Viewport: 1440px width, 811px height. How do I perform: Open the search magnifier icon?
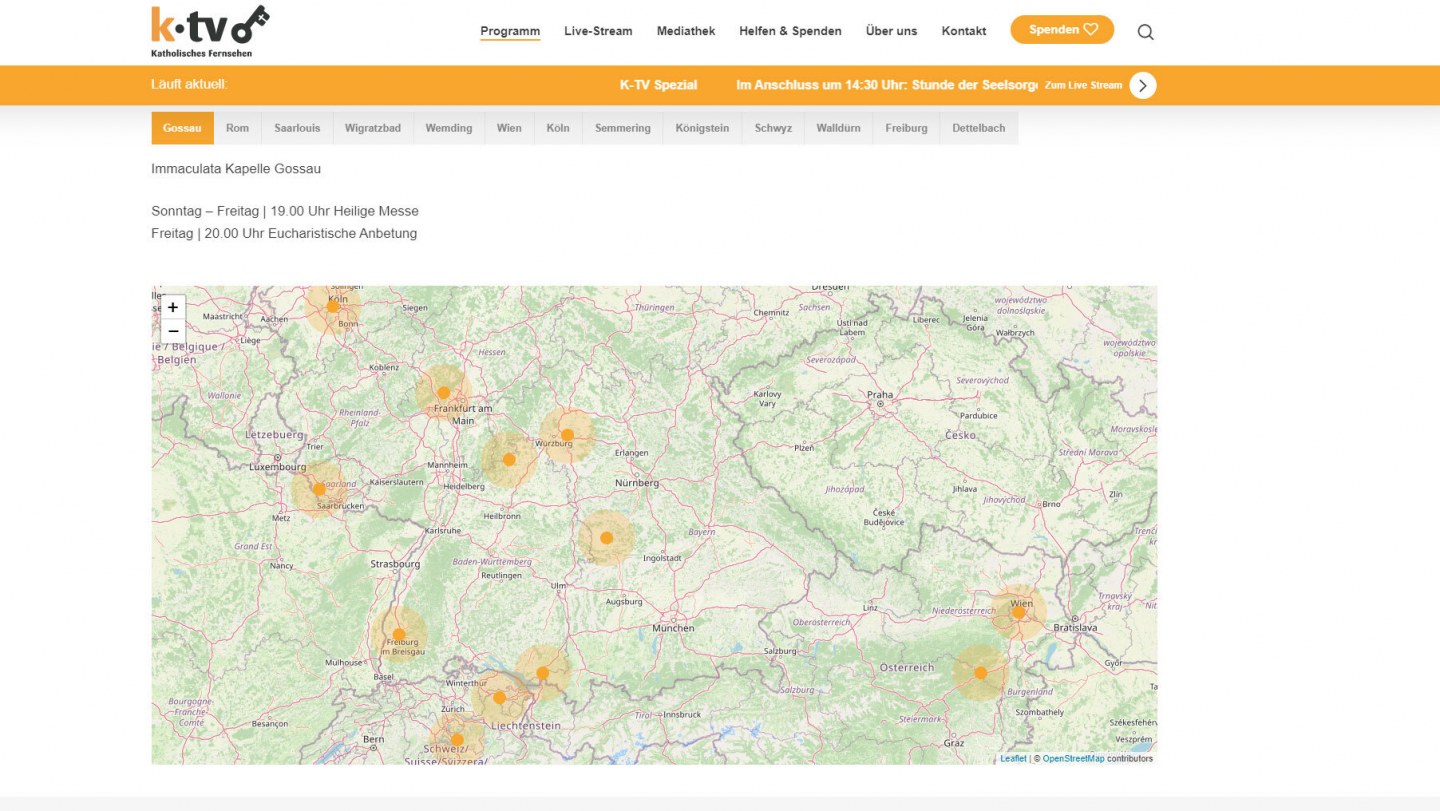coord(1146,32)
